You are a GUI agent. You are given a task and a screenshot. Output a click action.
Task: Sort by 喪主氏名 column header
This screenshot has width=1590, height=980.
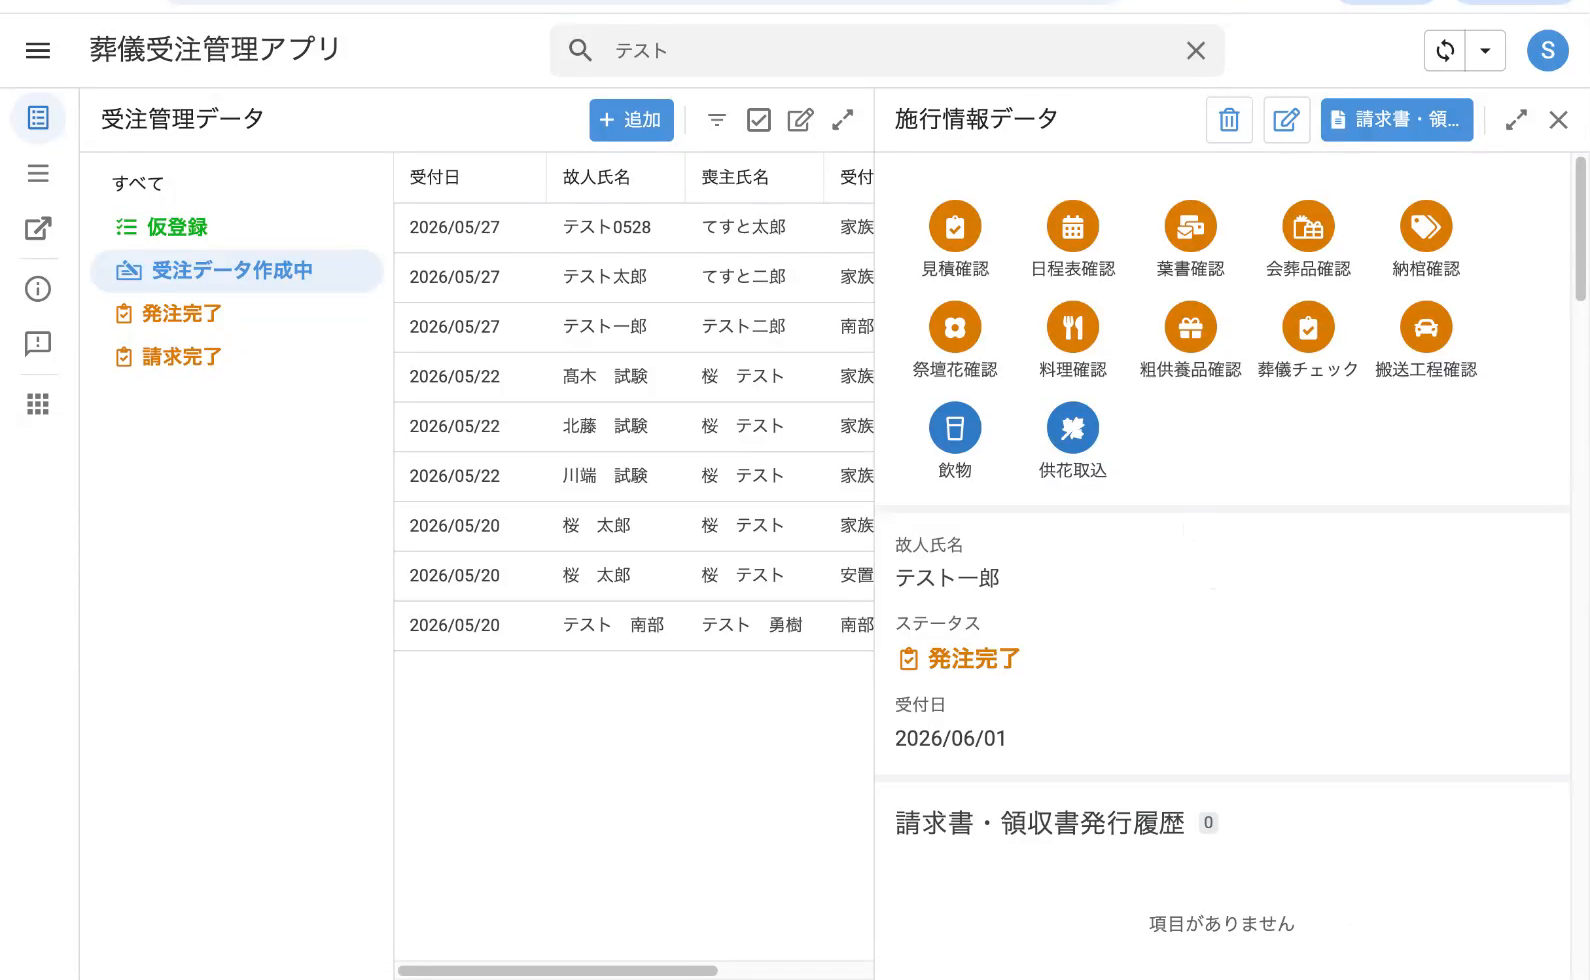click(754, 177)
